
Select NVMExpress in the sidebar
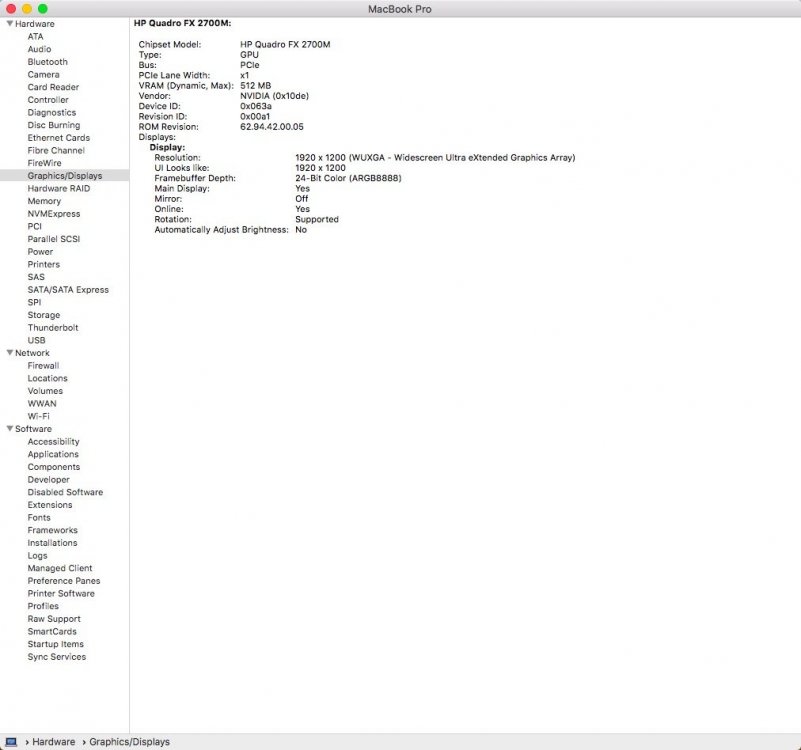pos(54,214)
